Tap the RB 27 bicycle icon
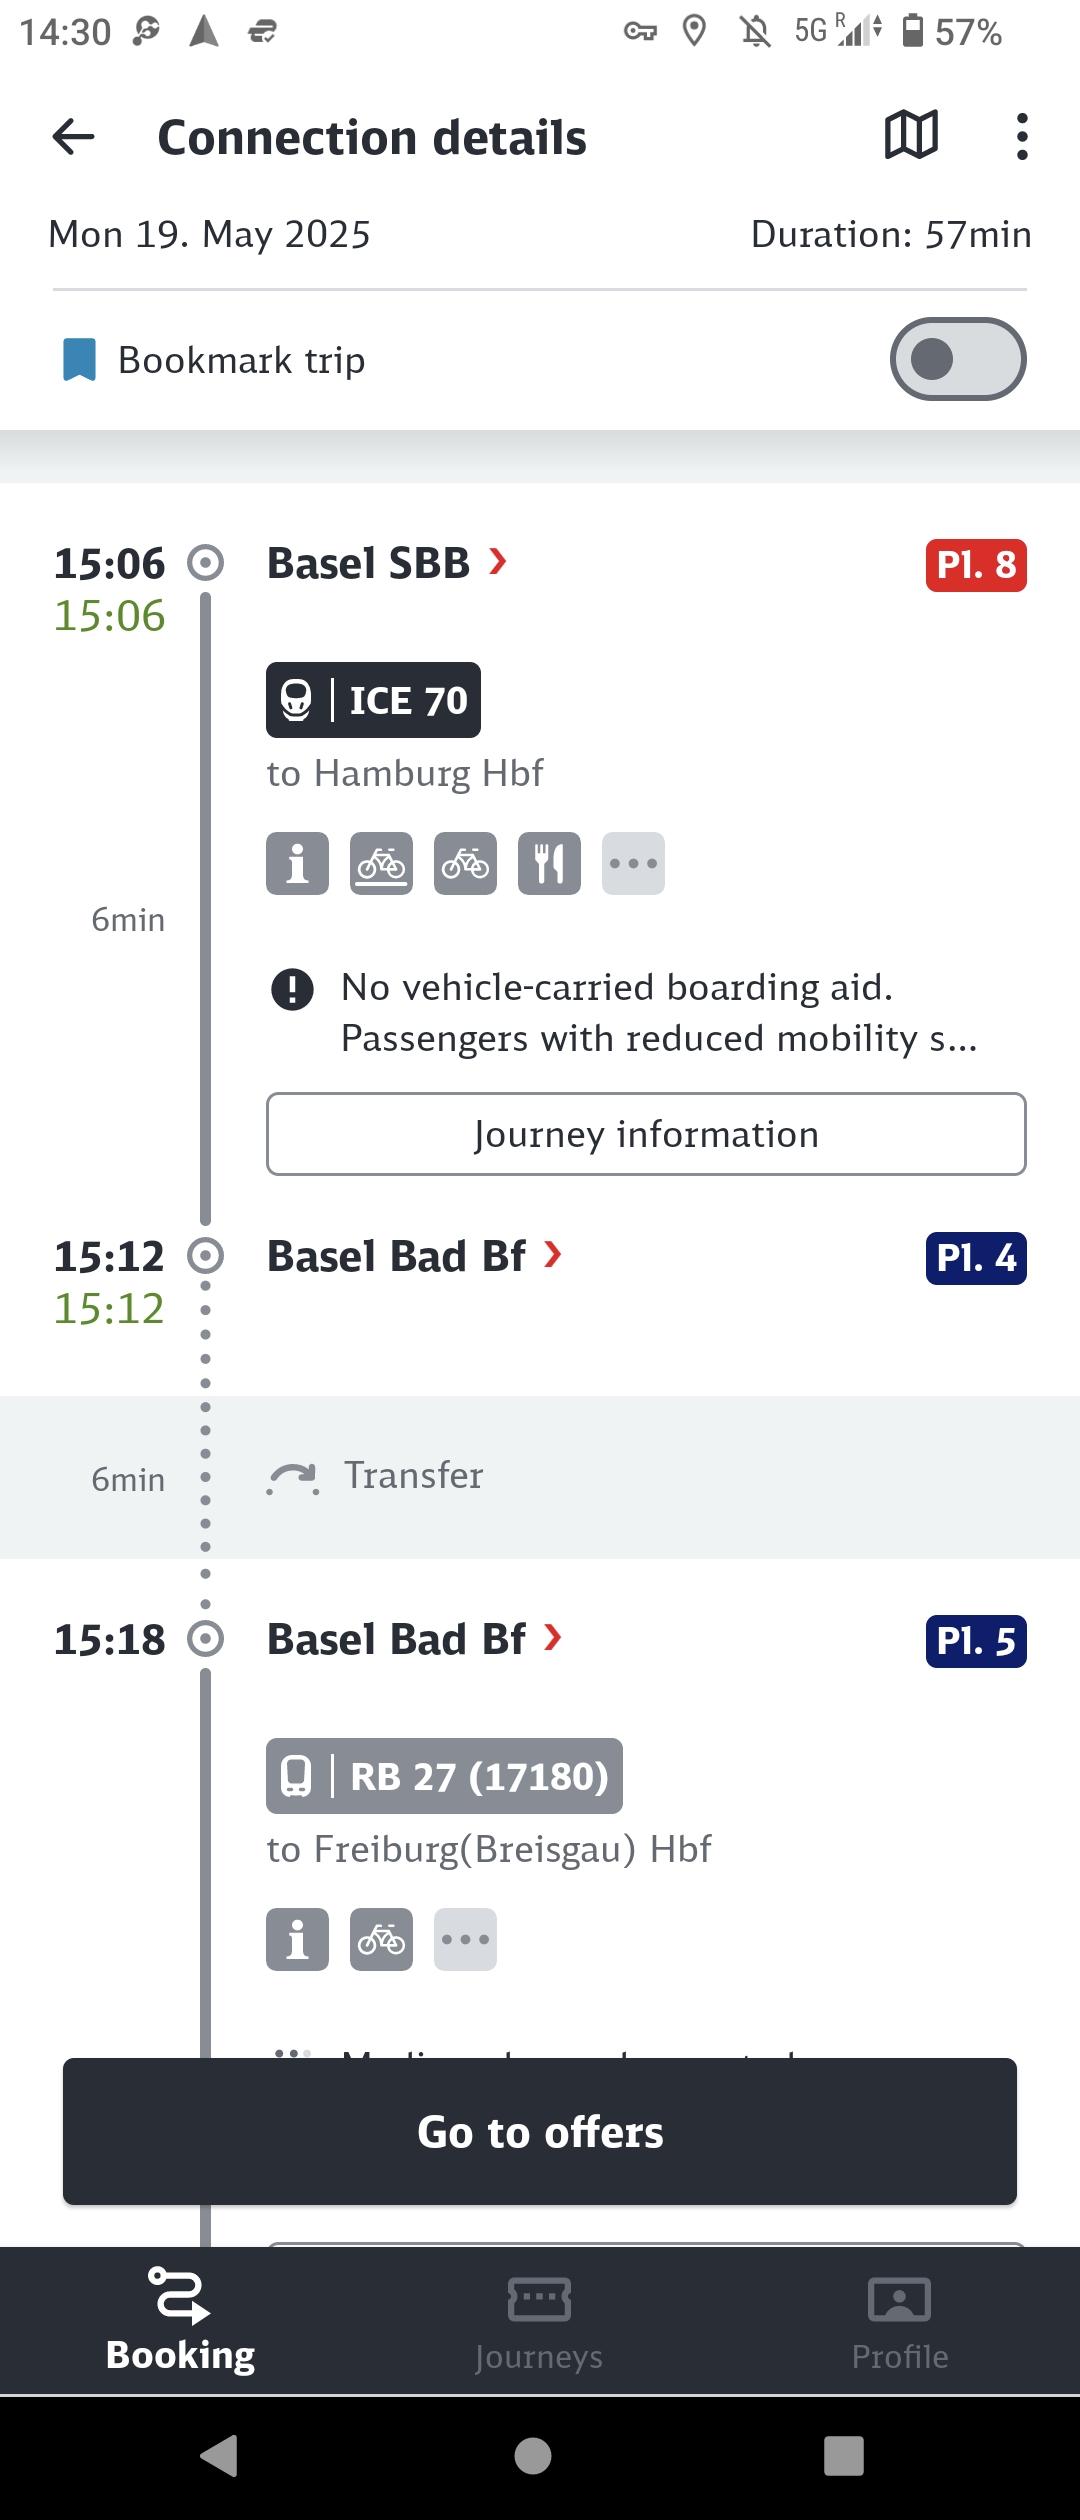The height and width of the screenshot is (2520, 1080). point(381,1939)
